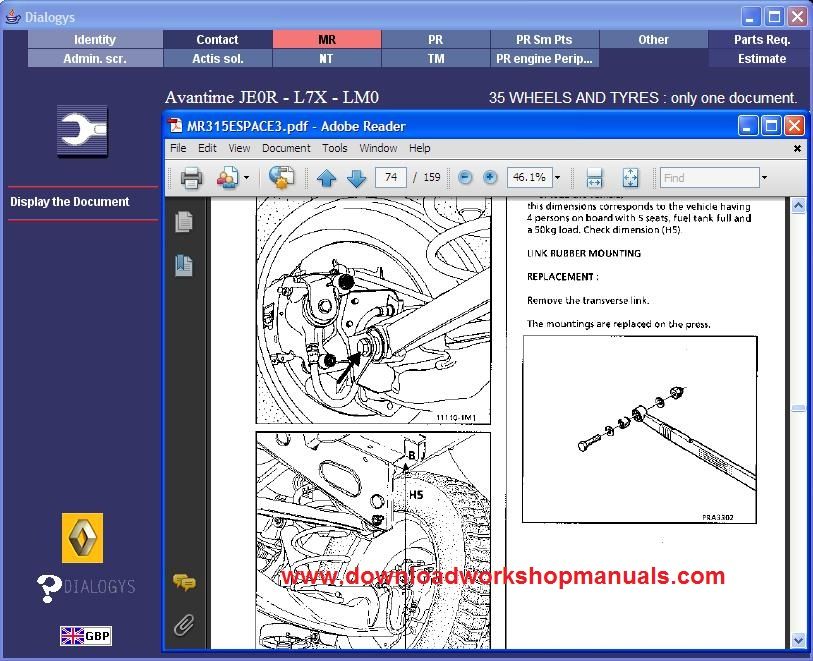This screenshot has width=813, height=661.
Task: Click the Display the Document link
Action: click(x=69, y=202)
